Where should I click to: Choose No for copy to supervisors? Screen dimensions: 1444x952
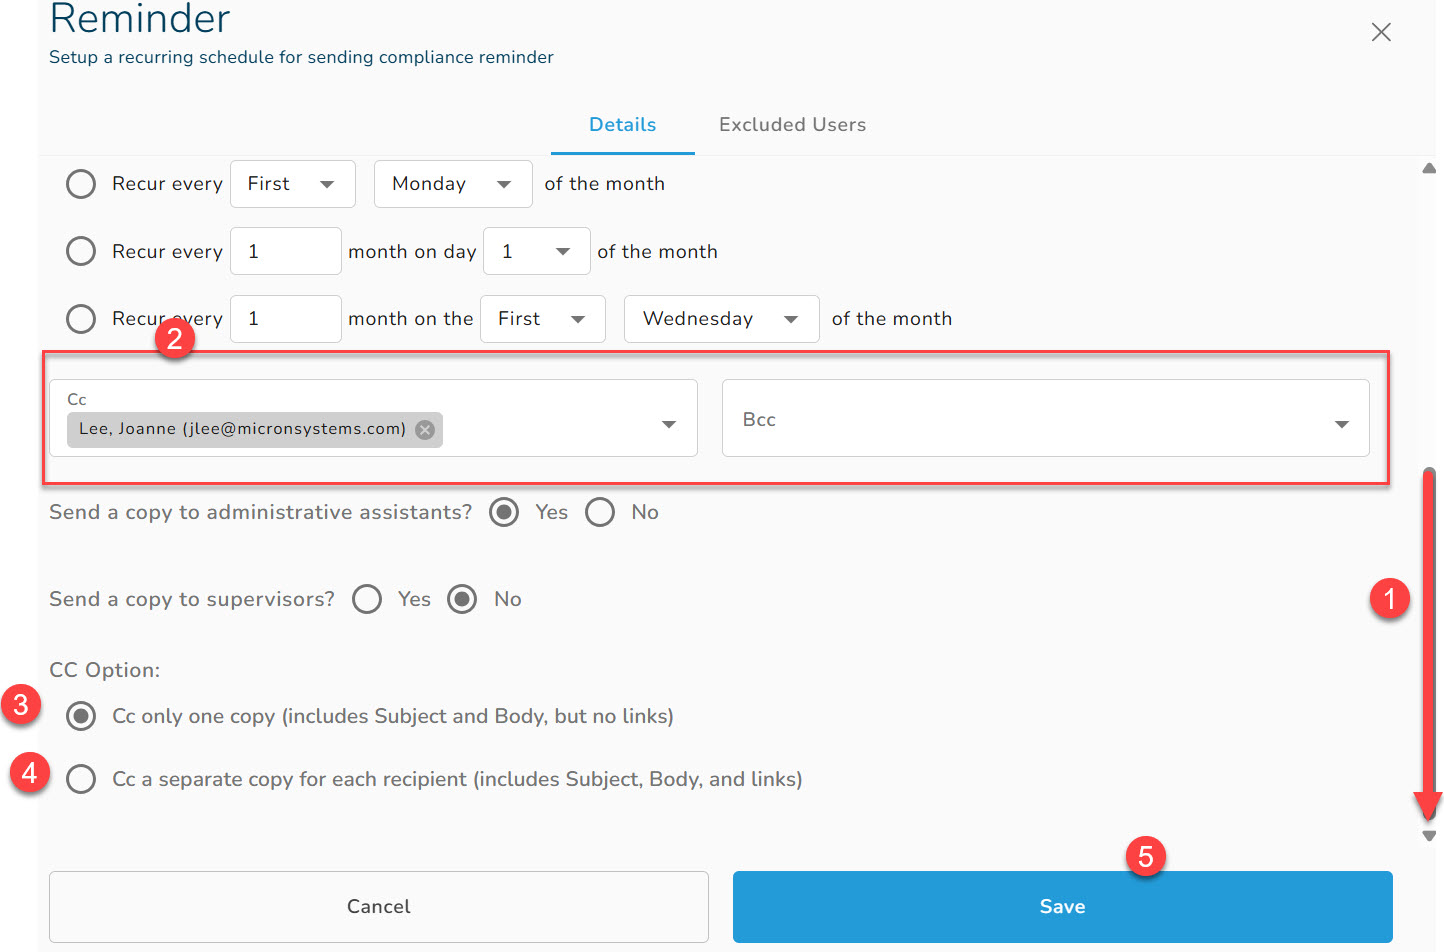pos(462,599)
